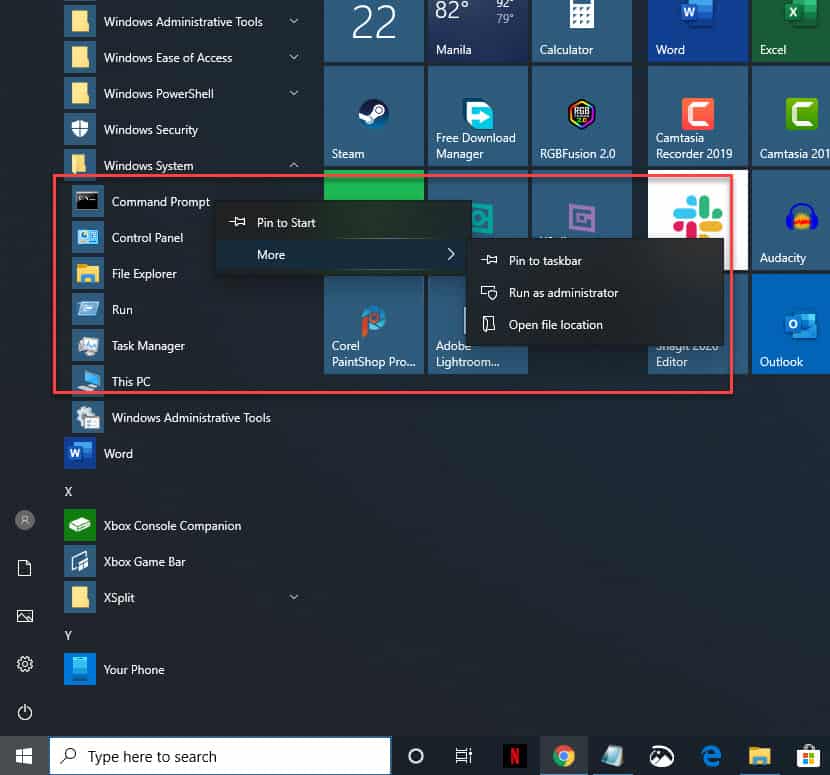Open the Excel tile
The width and height of the screenshot is (830, 775).
pos(791,31)
